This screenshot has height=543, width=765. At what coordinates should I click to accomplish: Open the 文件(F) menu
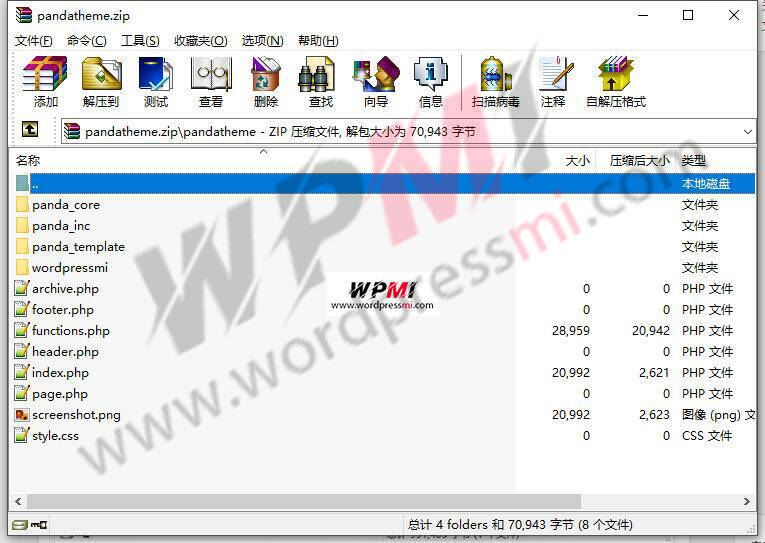point(34,41)
